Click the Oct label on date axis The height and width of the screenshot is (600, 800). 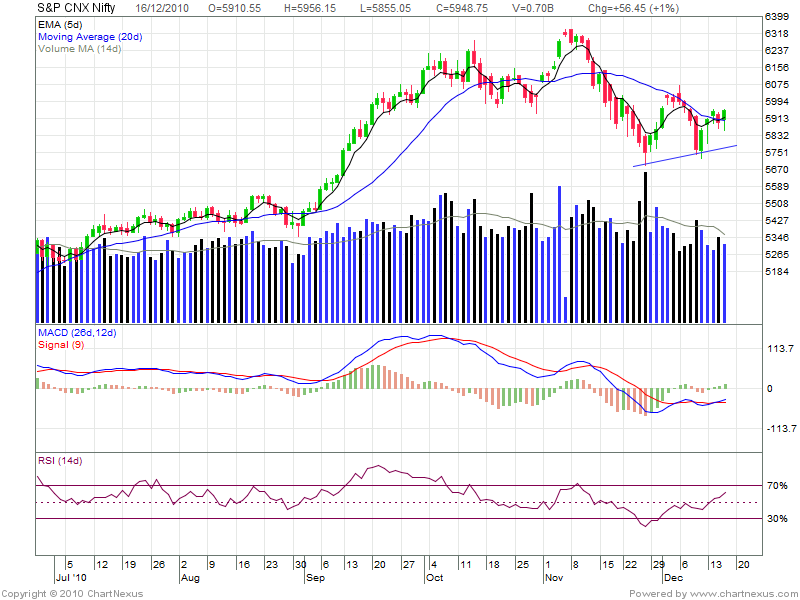[435, 578]
